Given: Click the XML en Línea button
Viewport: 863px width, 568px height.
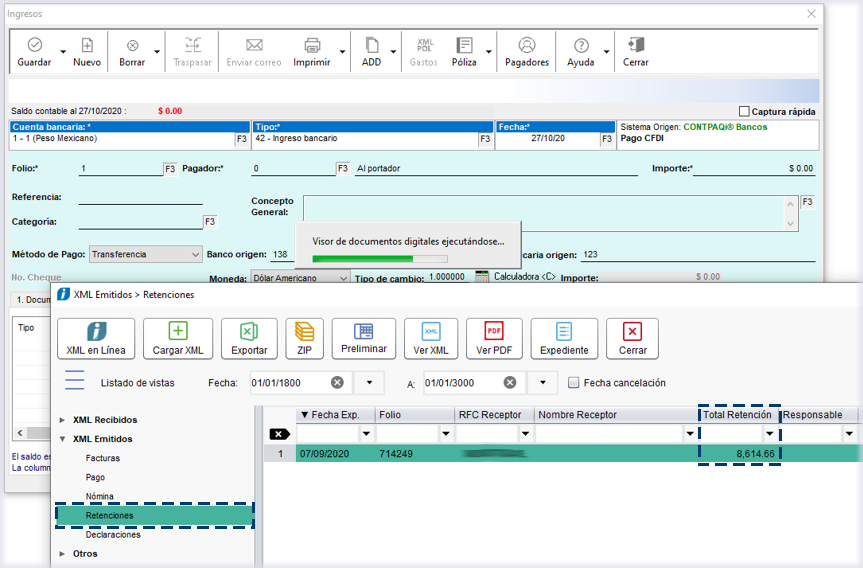Looking at the screenshot, I should point(96,338).
